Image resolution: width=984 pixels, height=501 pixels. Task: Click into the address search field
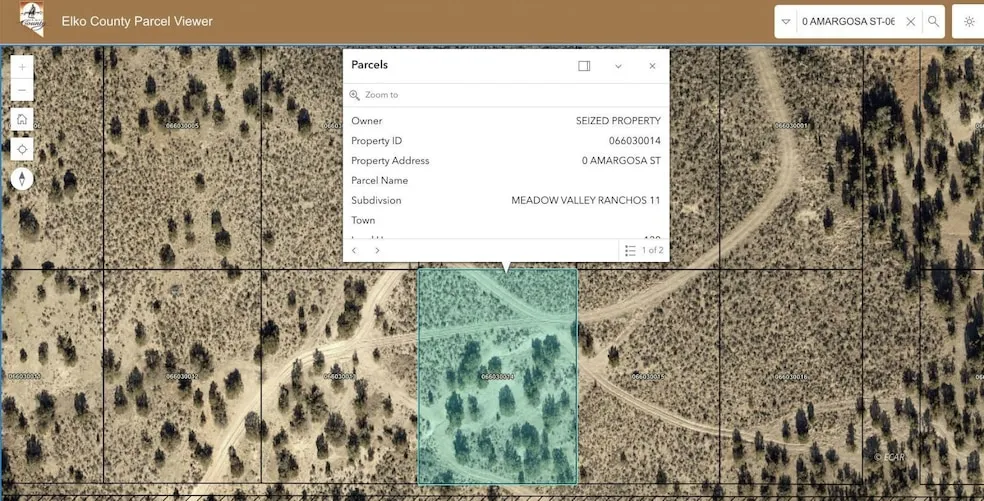click(x=848, y=21)
